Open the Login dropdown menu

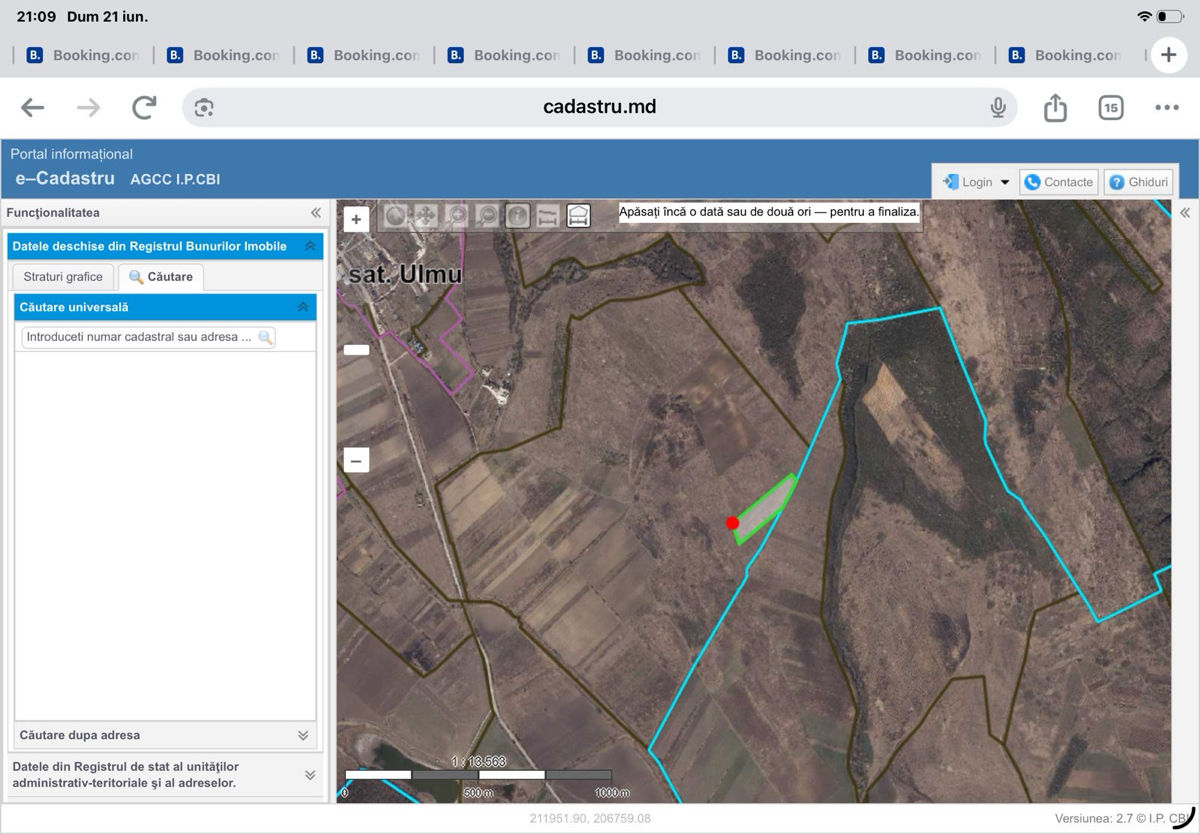tap(976, 182)
